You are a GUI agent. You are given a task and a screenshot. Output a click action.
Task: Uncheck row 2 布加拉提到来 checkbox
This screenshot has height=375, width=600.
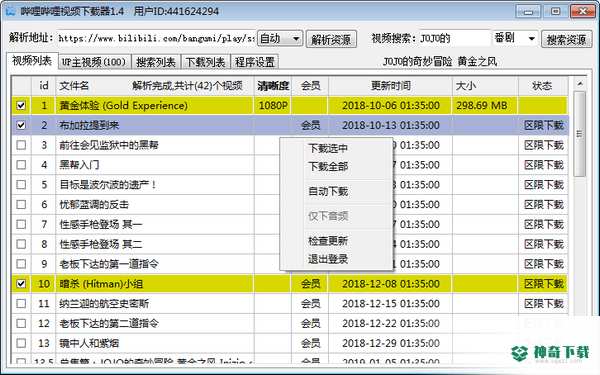[x=21, y=125]
